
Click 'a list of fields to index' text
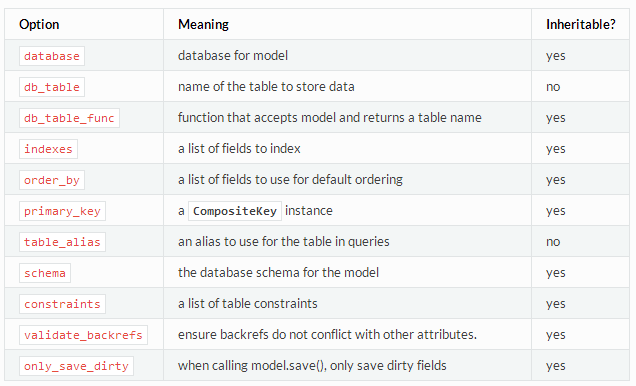coord(239,148)
